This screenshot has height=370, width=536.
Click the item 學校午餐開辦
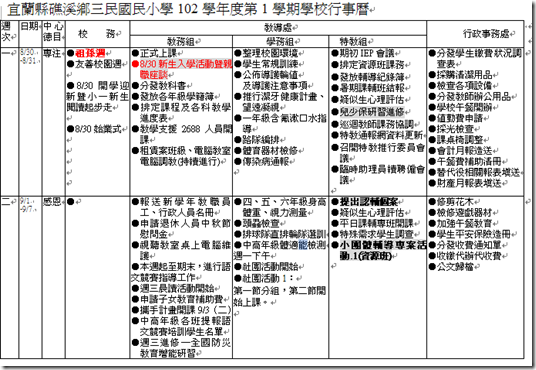(464, 107)
